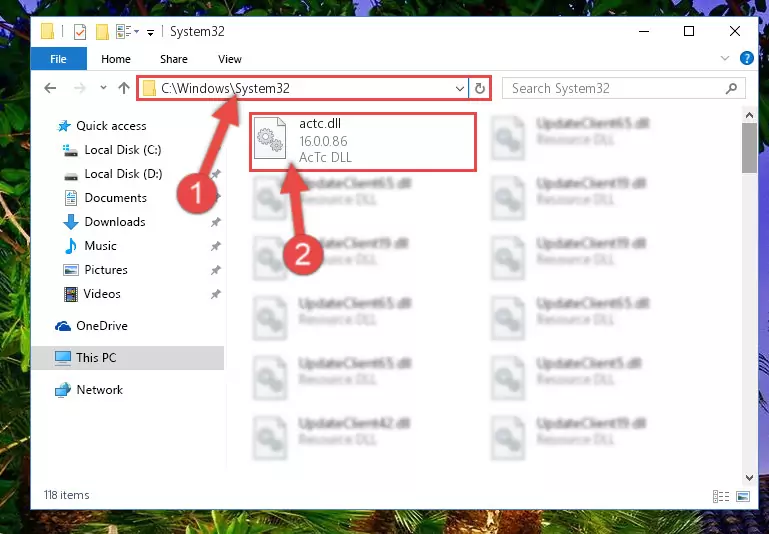Click the folder icon in the title bar
The height and width of the screenshot is (534, 769).
click(47, 32)
